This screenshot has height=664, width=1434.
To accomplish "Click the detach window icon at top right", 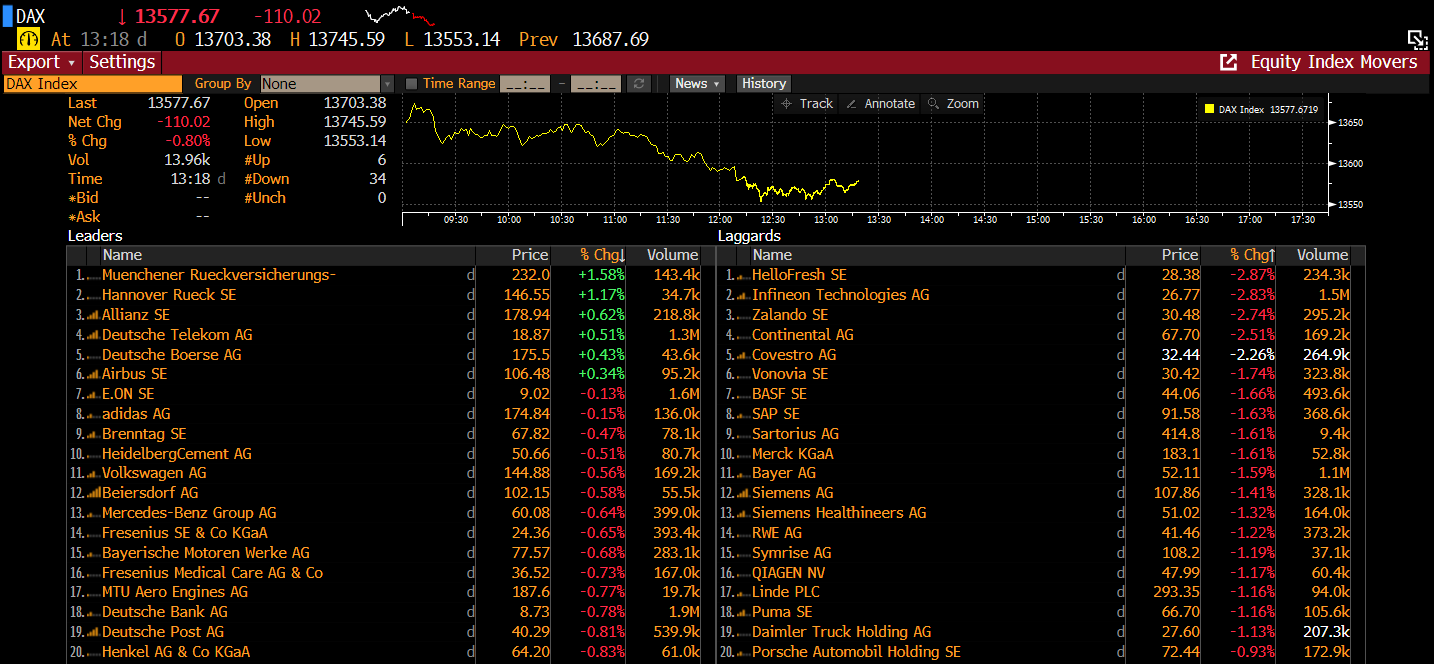I will pos(1417,39).
